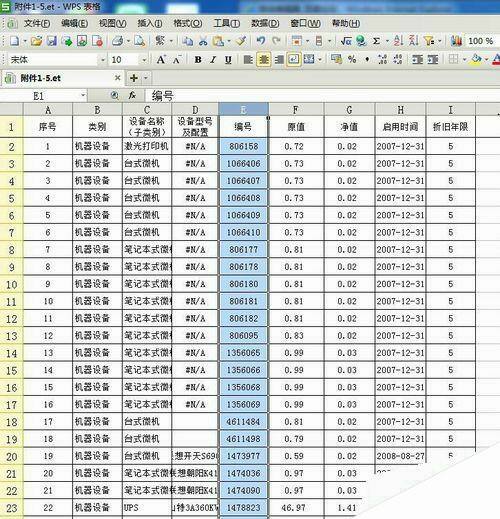Expand the AutoSum dropdown arrow

pyautogui.click(x=387, y=41)
